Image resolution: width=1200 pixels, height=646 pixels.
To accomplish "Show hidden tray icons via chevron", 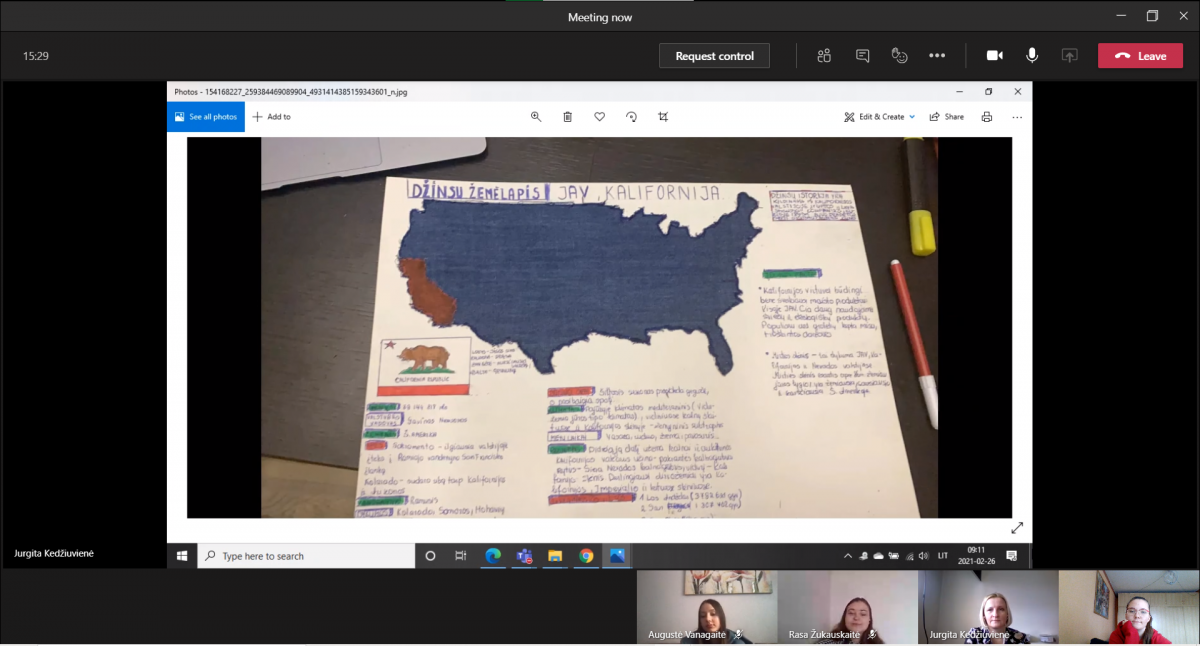I will 849,556.
